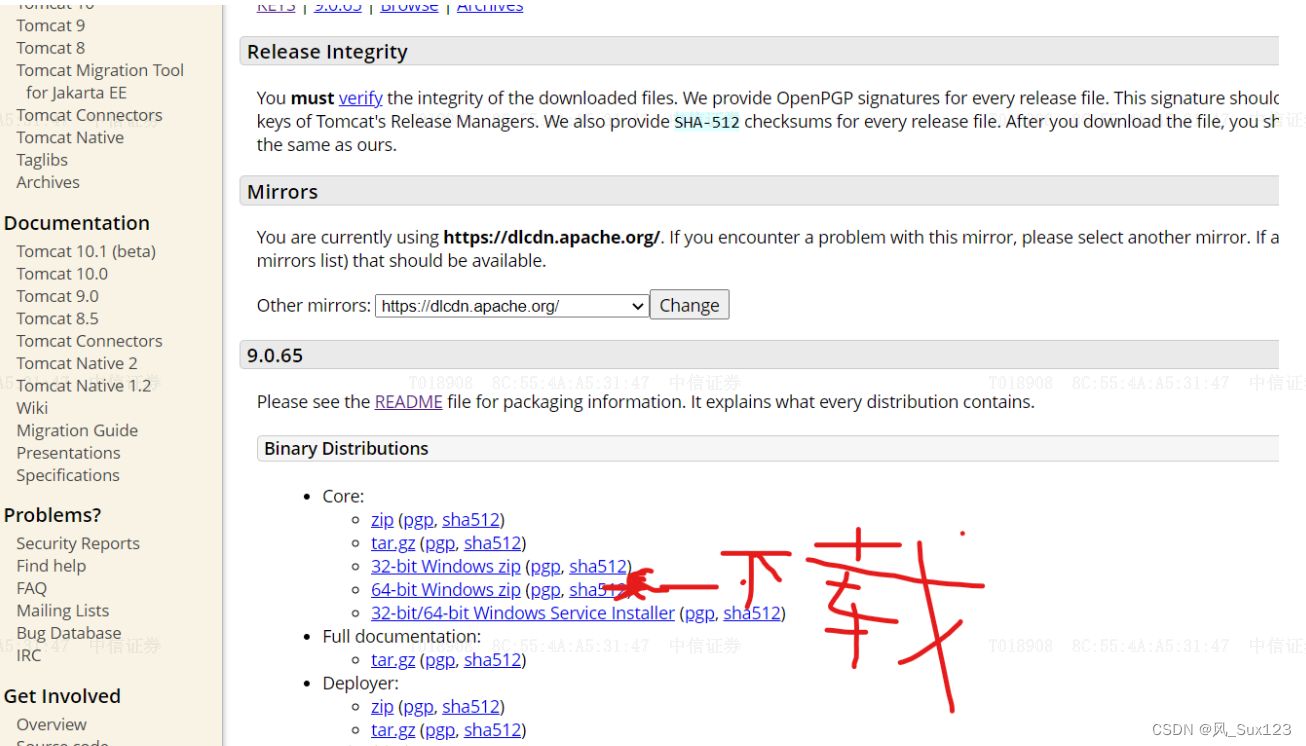Click the Release Integrity section heading
The image size is (1306, 746).
327,52
